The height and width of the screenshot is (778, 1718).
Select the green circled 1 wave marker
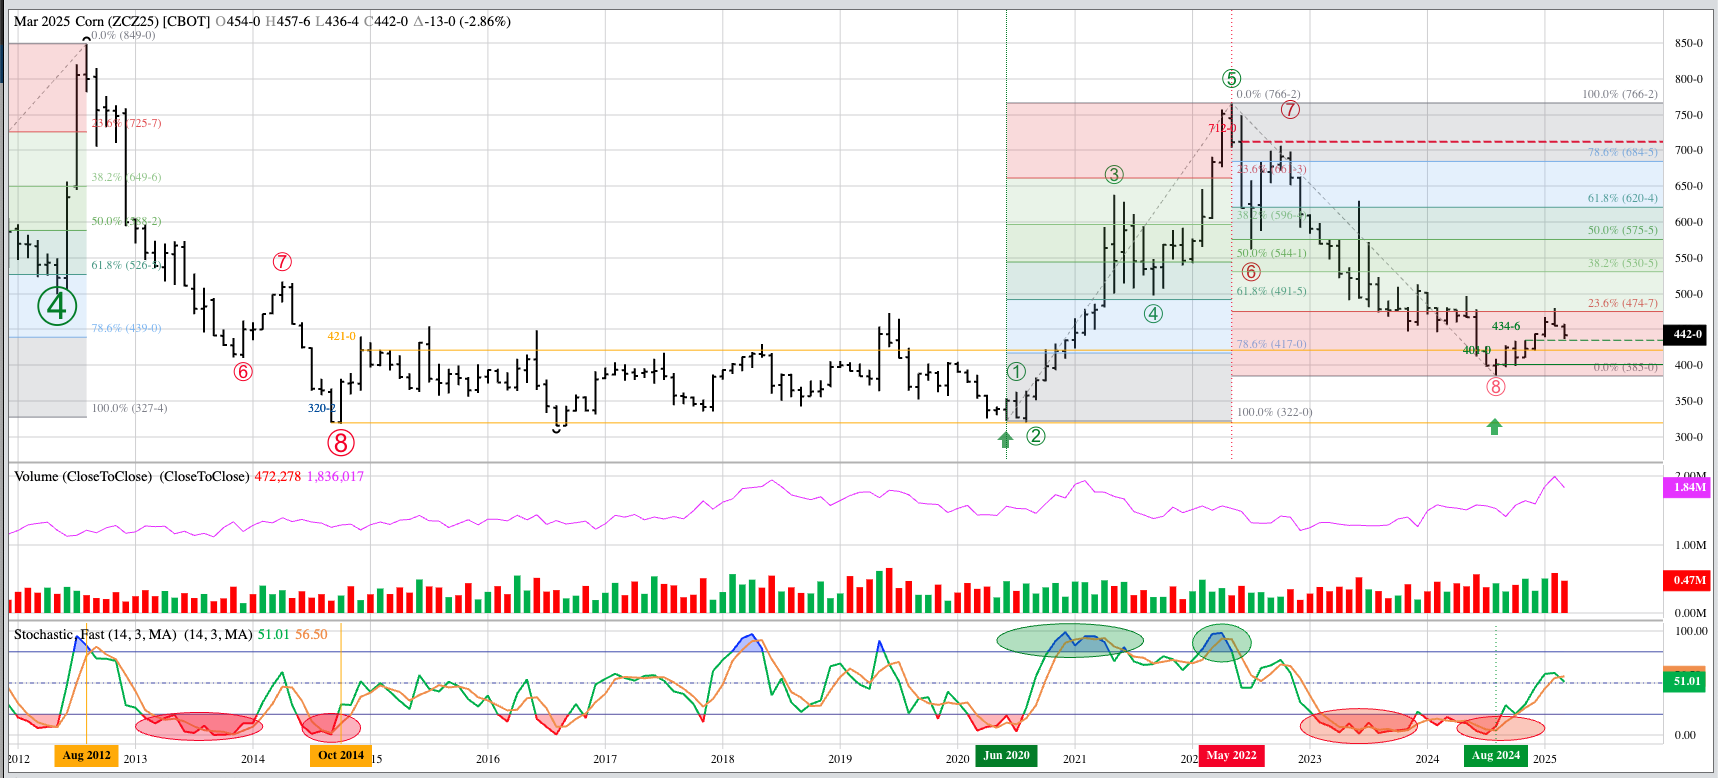(1016, 372)
